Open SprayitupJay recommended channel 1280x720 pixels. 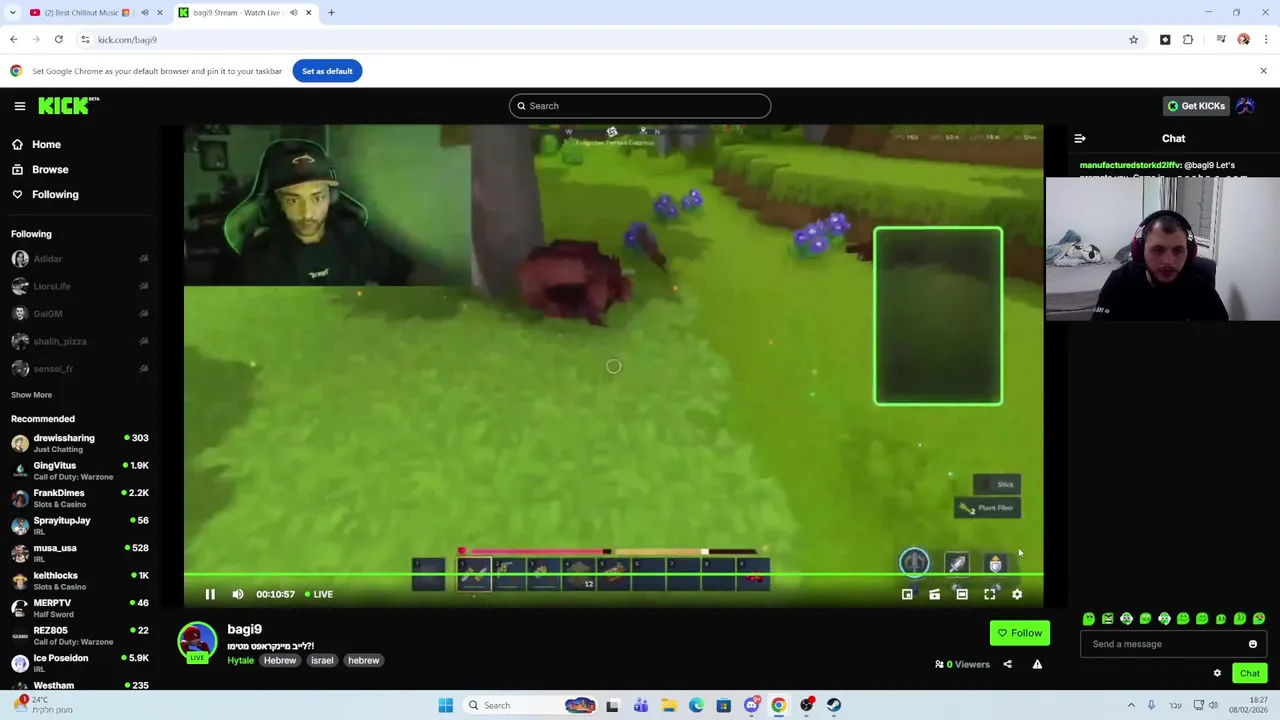[x=80, y=526]
